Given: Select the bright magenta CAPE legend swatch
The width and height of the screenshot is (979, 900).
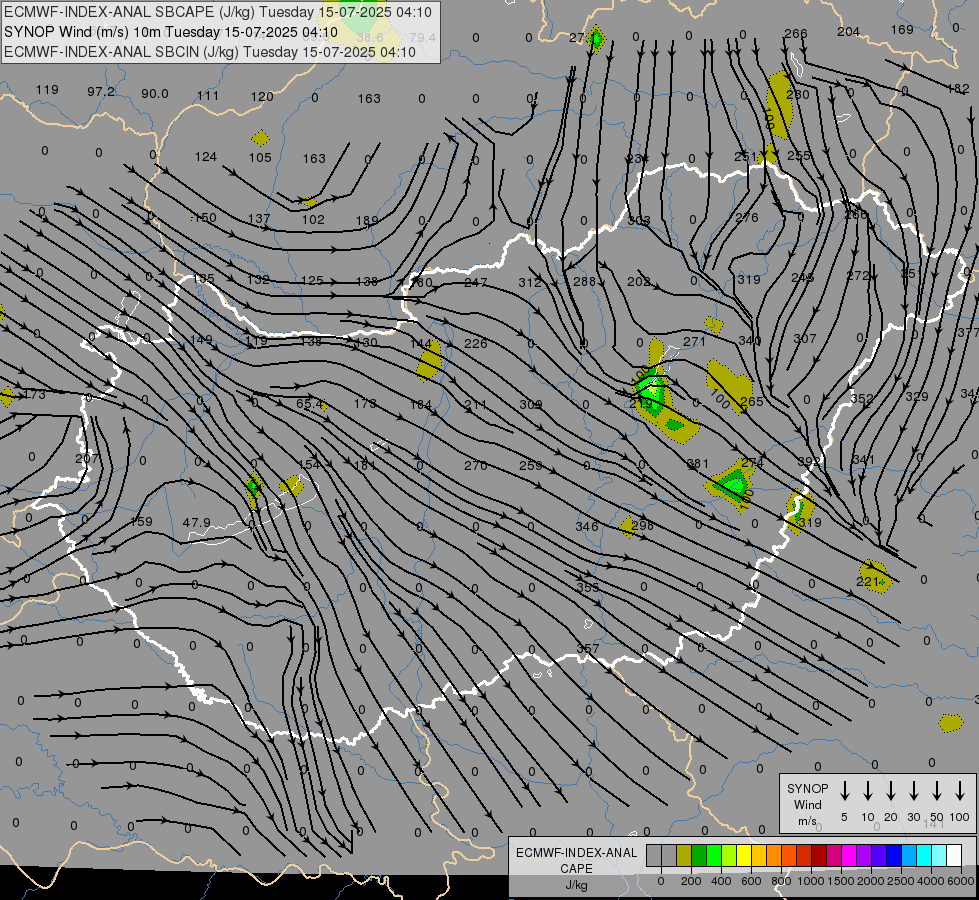Looking at the screenshot, I should [849, 856].
